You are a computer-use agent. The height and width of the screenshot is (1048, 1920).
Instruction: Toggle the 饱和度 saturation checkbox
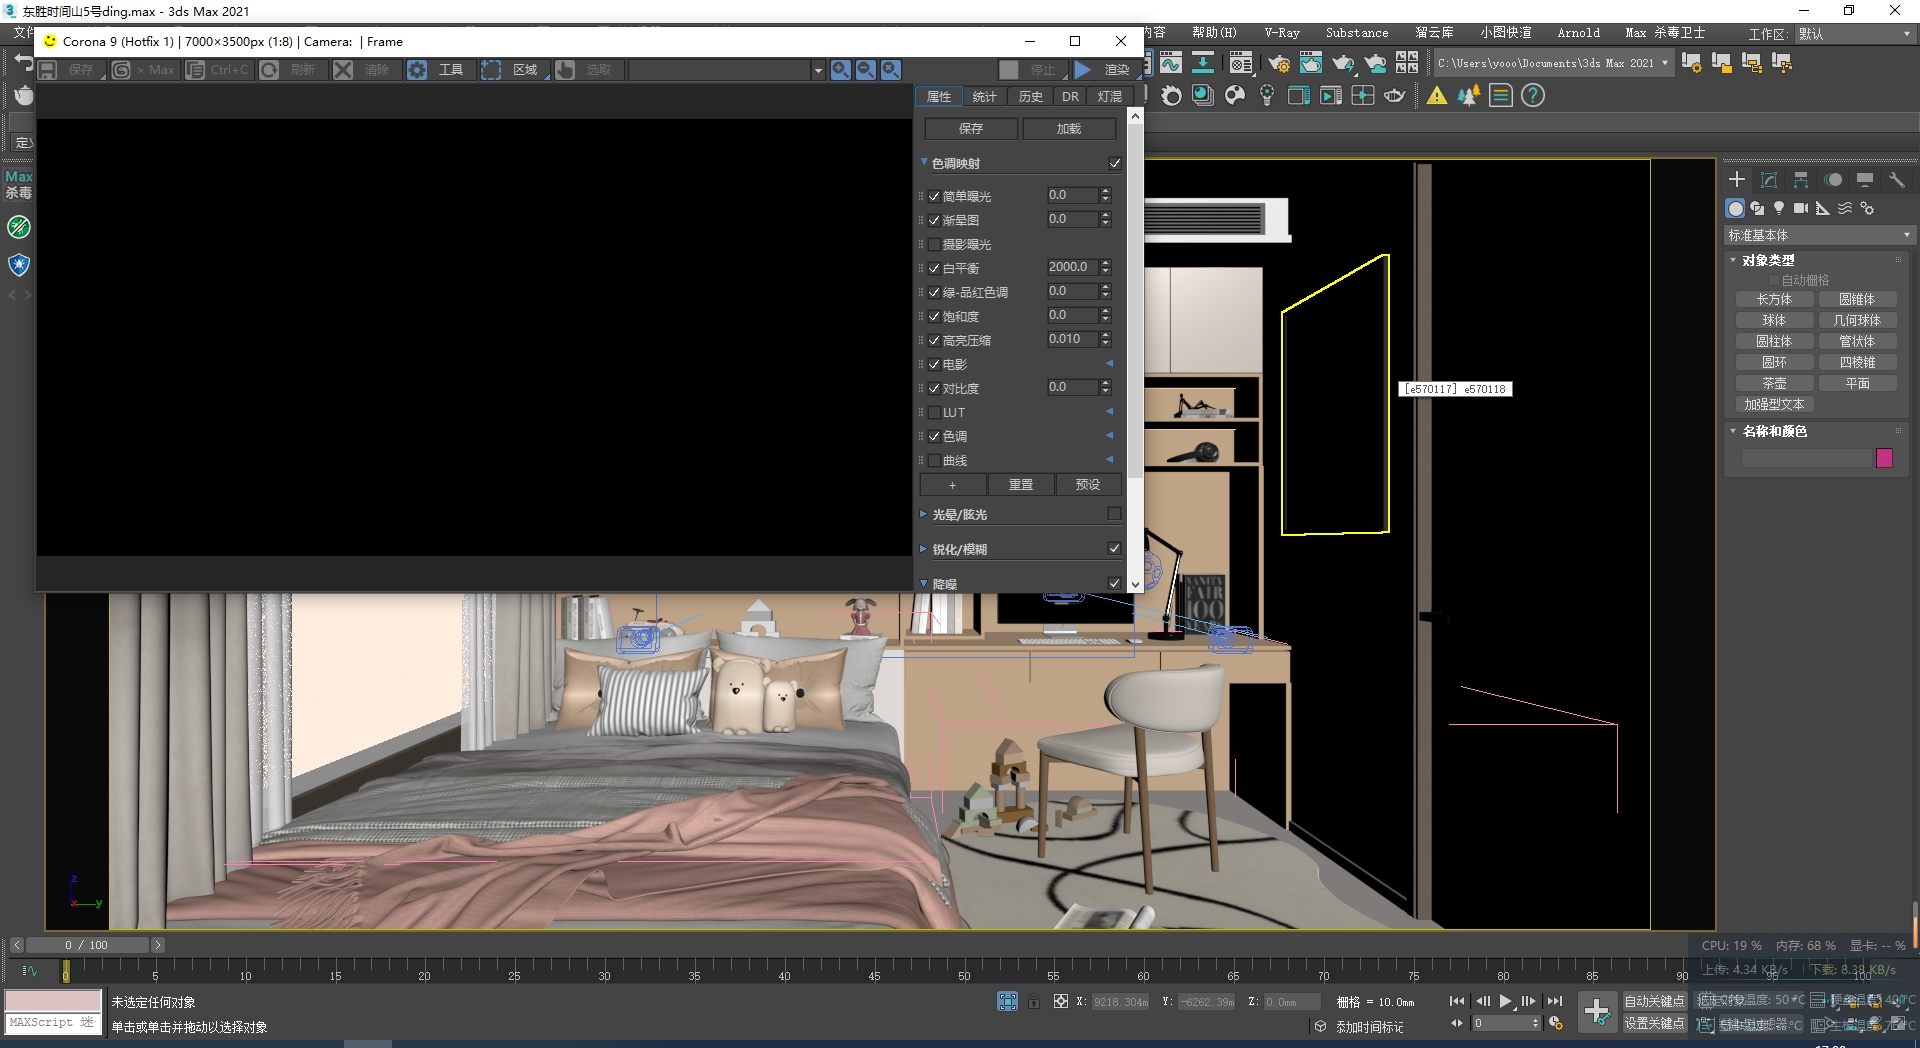coord(934,316)
